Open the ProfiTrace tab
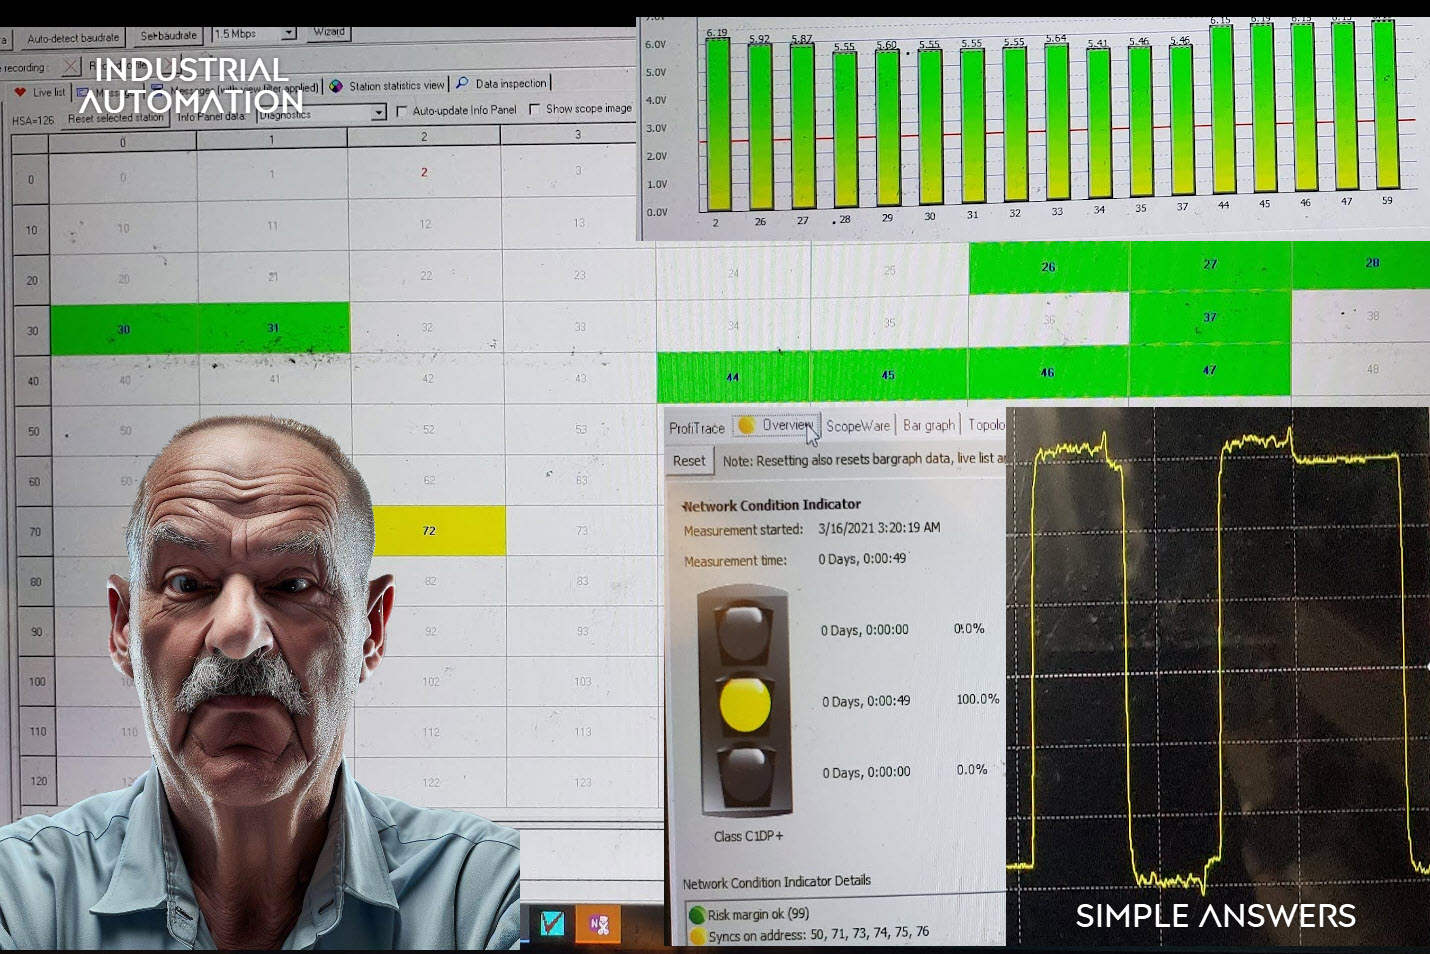 click(x=697, y=428)
